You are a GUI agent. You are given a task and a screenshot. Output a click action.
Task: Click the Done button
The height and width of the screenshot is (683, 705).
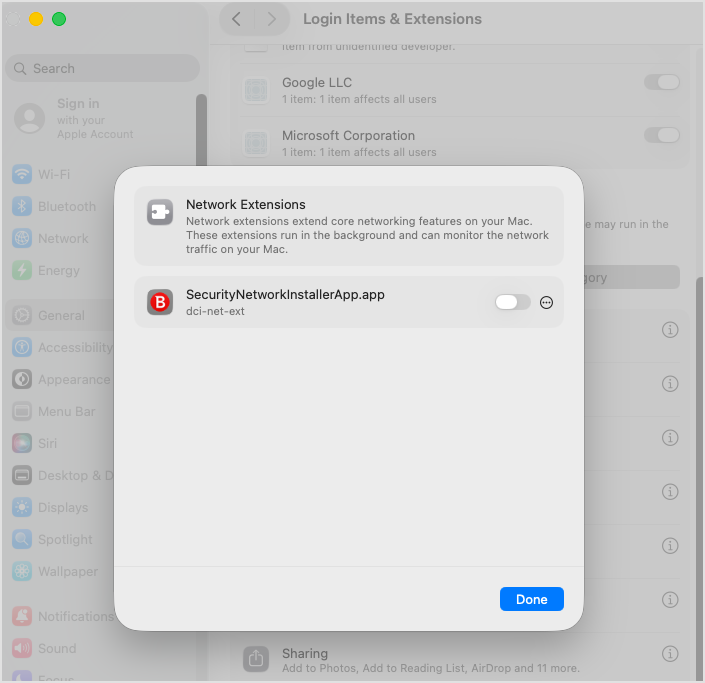(x=531, y=599)
